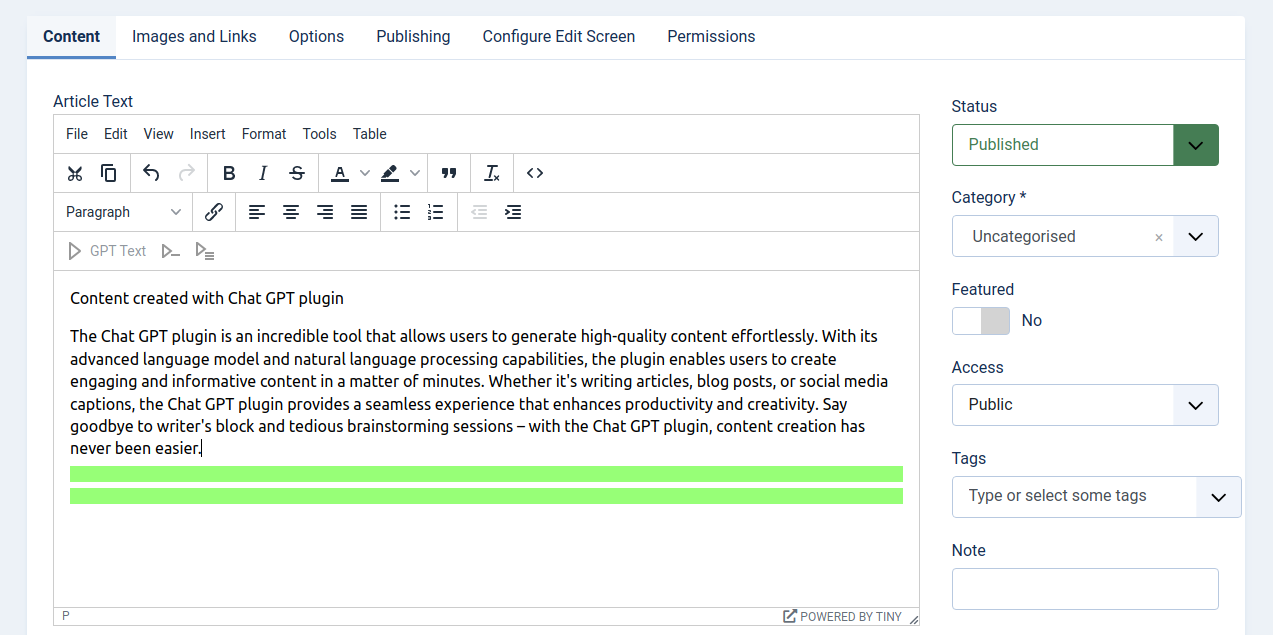Open the text color picker arrow
This screenshot has width=1273, height=635.
pyautogui.click(x=365, y=173)
